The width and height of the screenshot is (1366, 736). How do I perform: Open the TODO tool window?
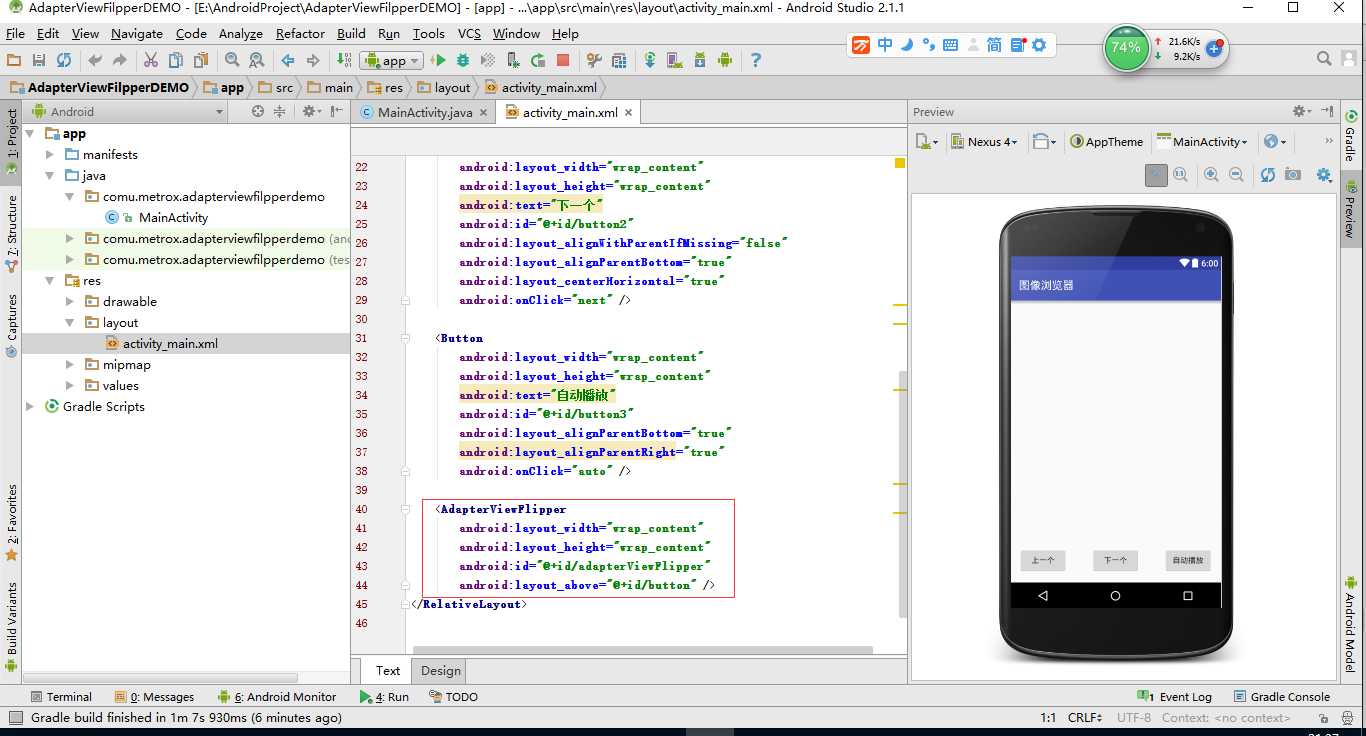click(x=452, y=697)
